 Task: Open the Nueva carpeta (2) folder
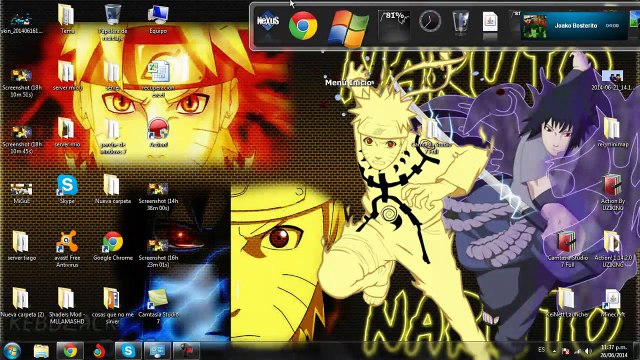pos(21,302)
